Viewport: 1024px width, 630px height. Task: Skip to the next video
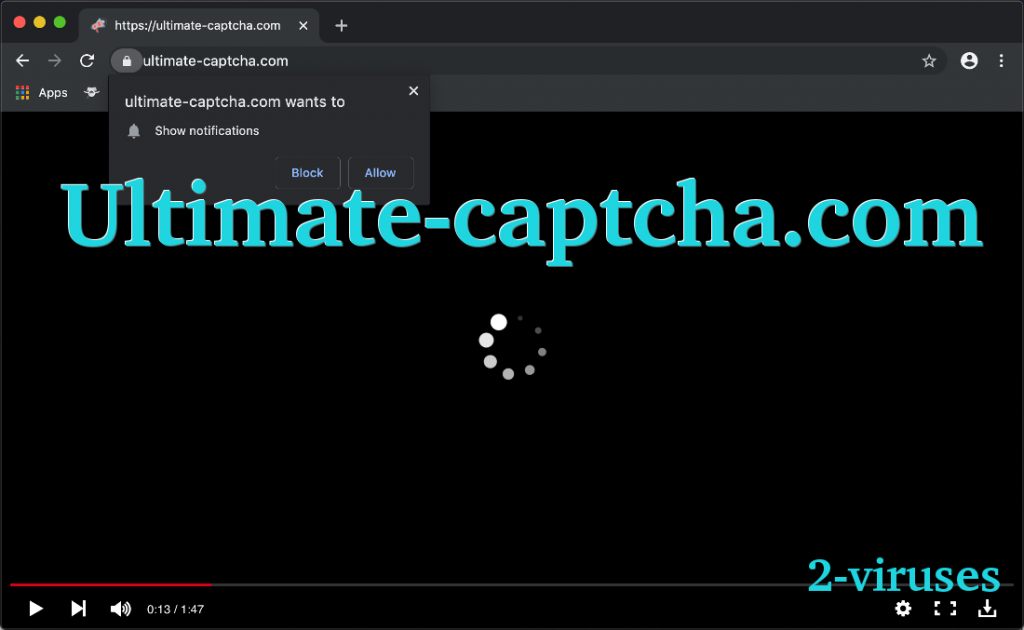coord(78,608)
